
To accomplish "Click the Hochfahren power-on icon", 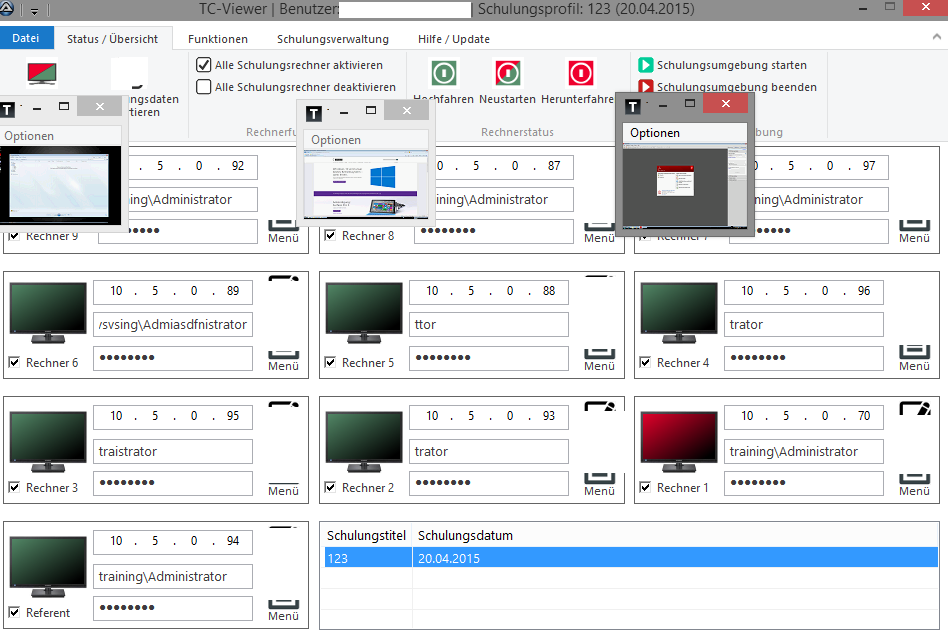I will tap(444, 73).
